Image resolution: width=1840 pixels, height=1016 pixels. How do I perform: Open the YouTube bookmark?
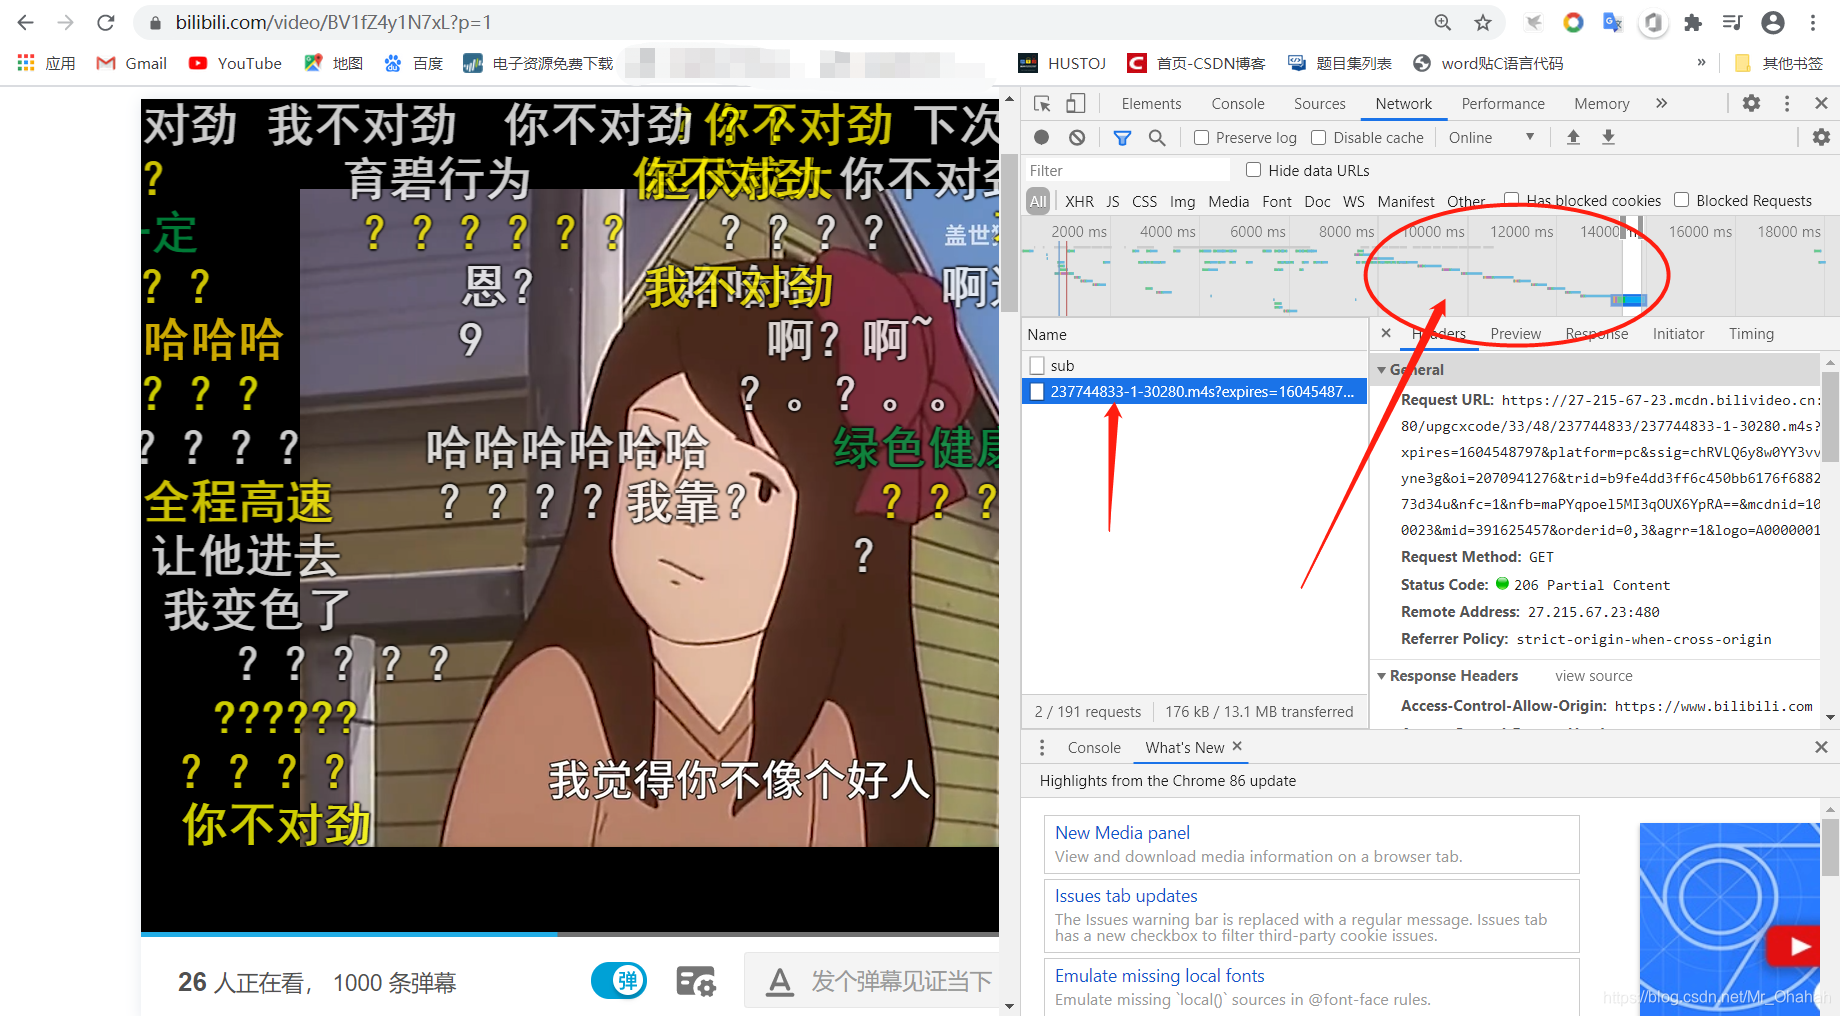tap(236, 63)
